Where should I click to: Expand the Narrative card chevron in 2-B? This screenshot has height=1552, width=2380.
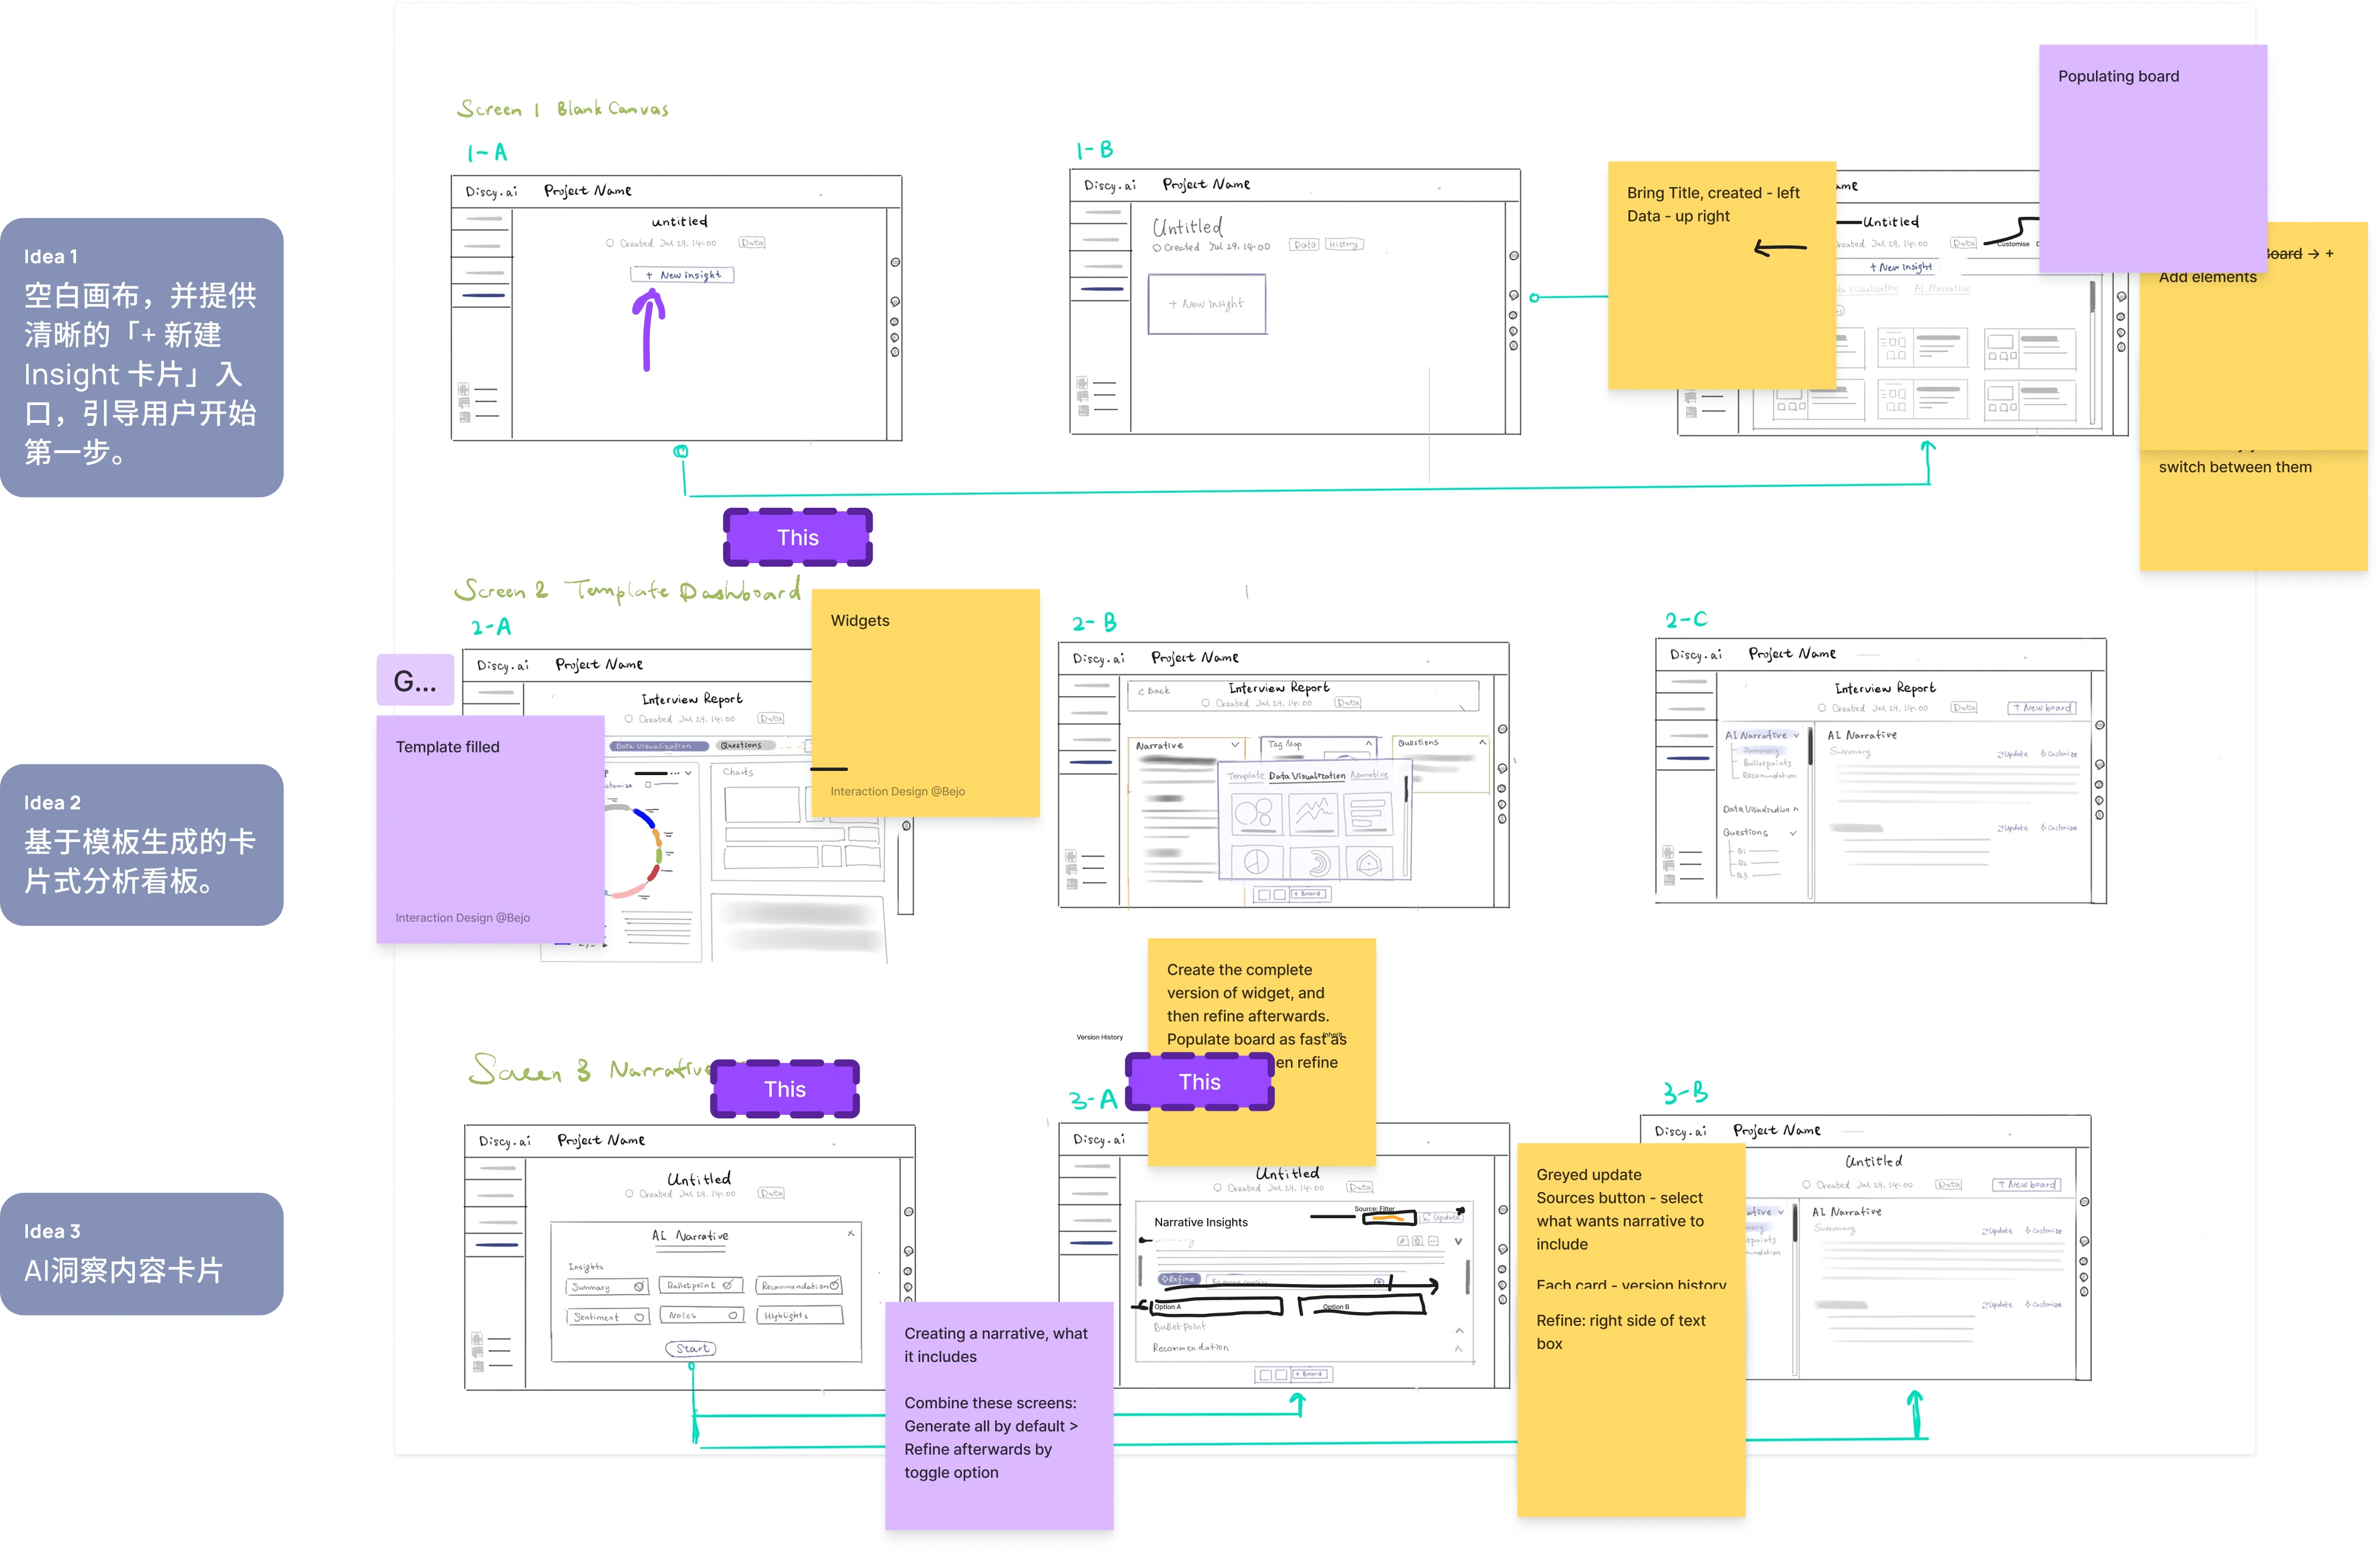pos(1235,745)
